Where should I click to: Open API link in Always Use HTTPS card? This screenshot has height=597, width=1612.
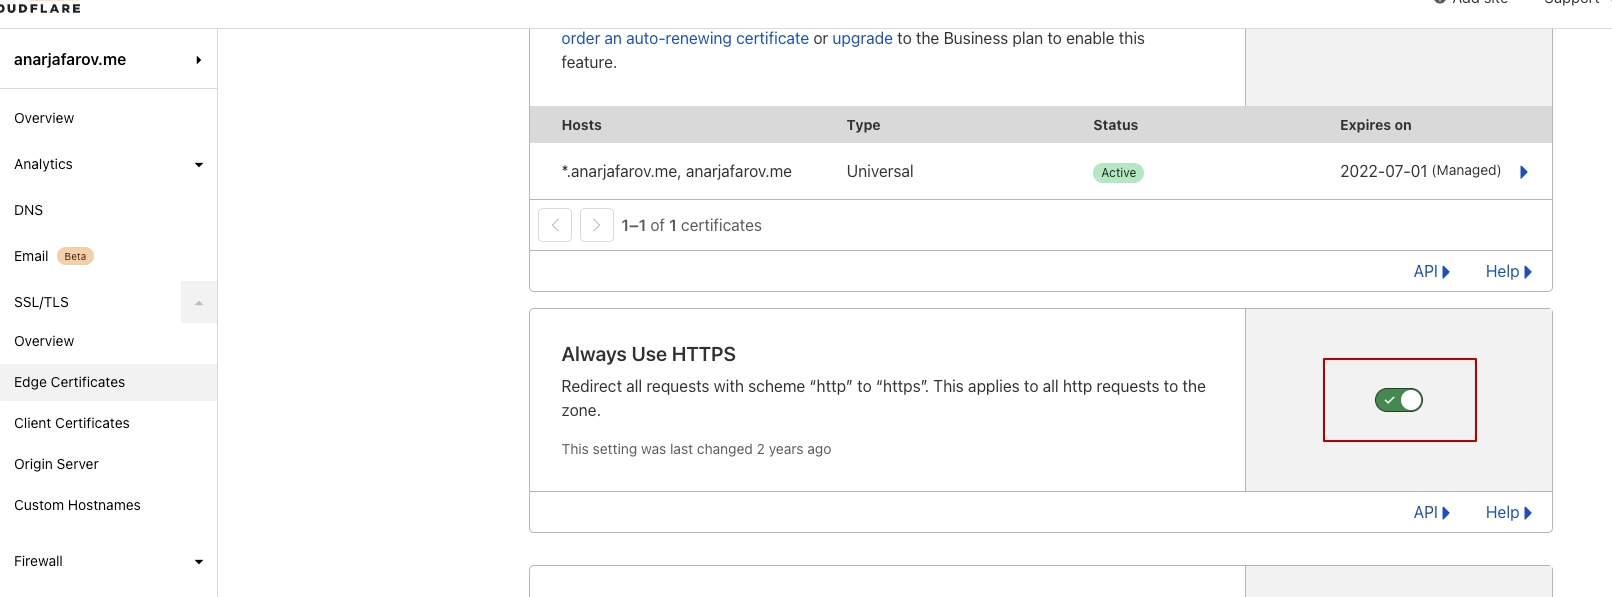coord(1432,512)
